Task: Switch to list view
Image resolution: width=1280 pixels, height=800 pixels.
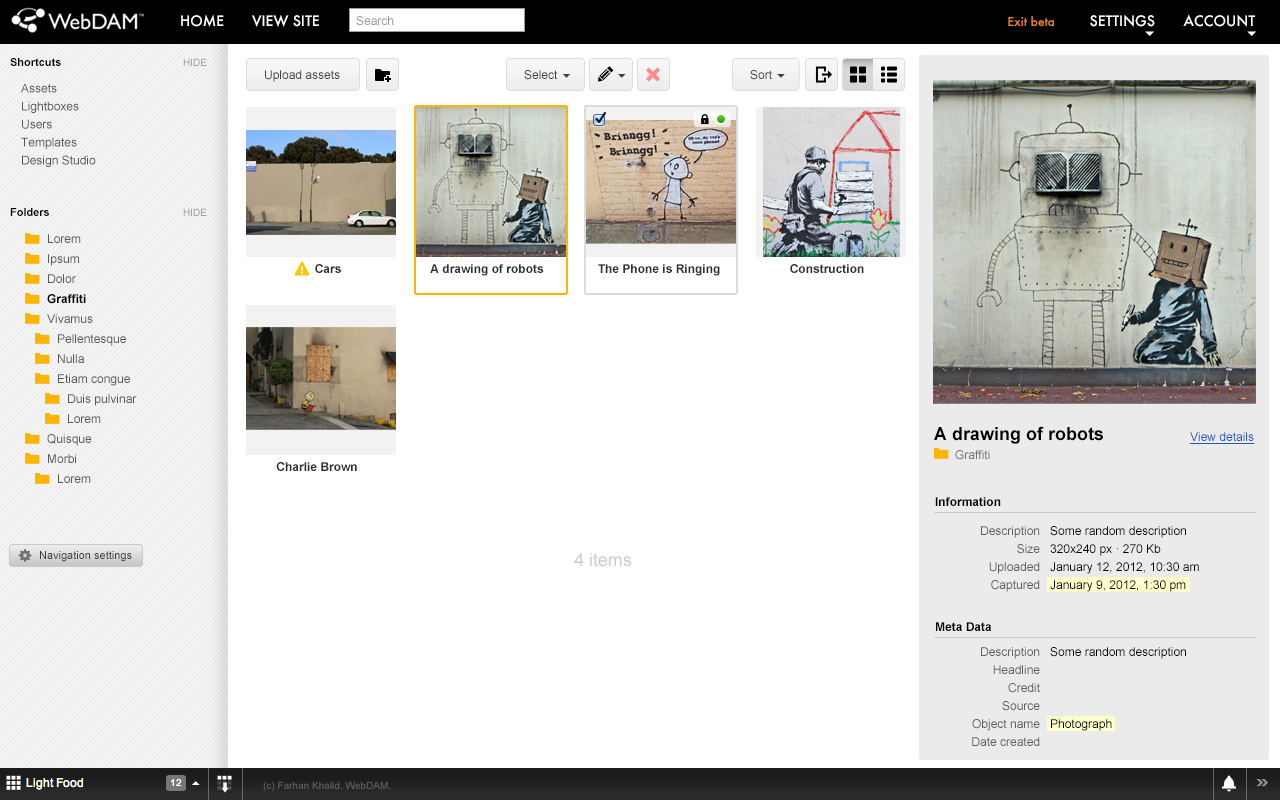Action: coord(888,75)
